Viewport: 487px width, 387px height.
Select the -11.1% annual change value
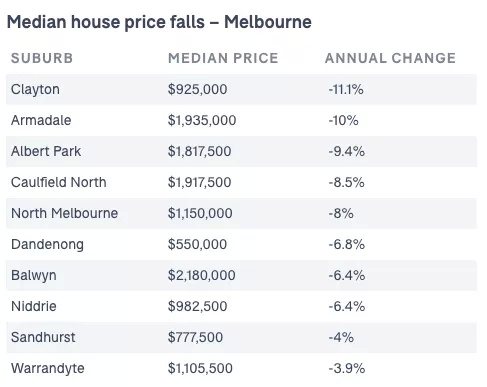pyautogui.click(x=346, y=89)
